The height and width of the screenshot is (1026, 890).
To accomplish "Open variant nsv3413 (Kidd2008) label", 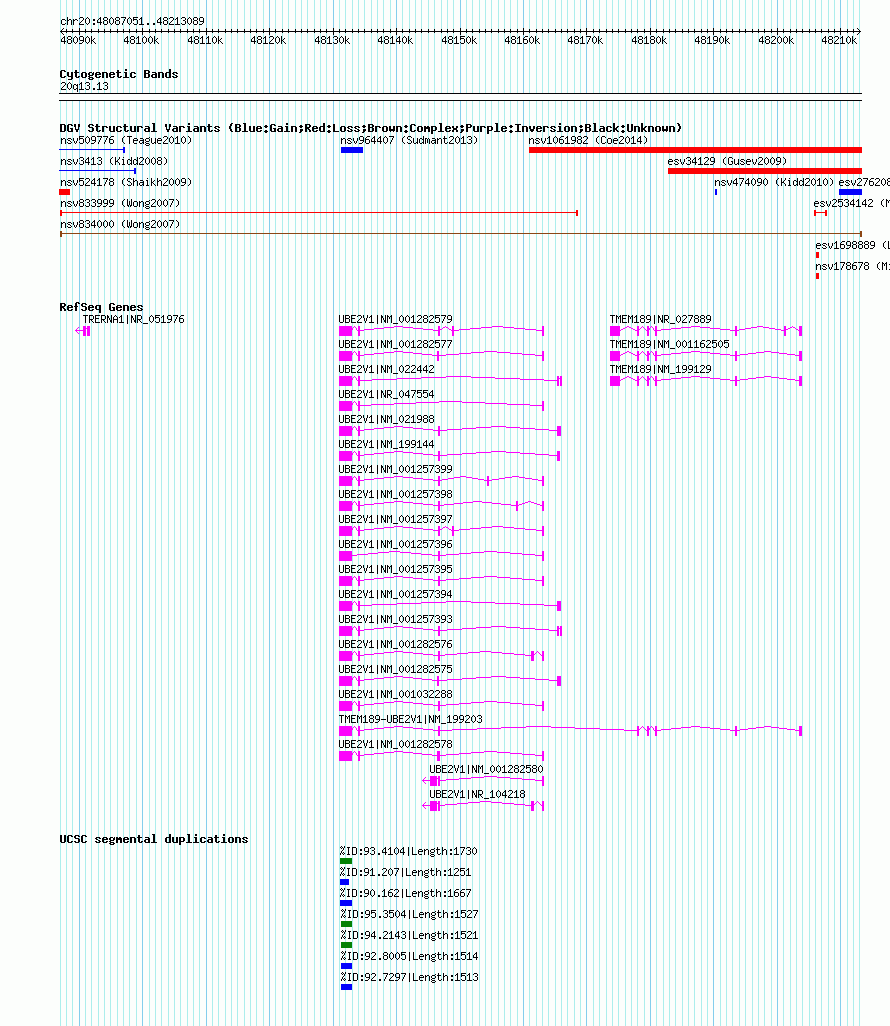I will pyautogui.click(x=114, y=161).
